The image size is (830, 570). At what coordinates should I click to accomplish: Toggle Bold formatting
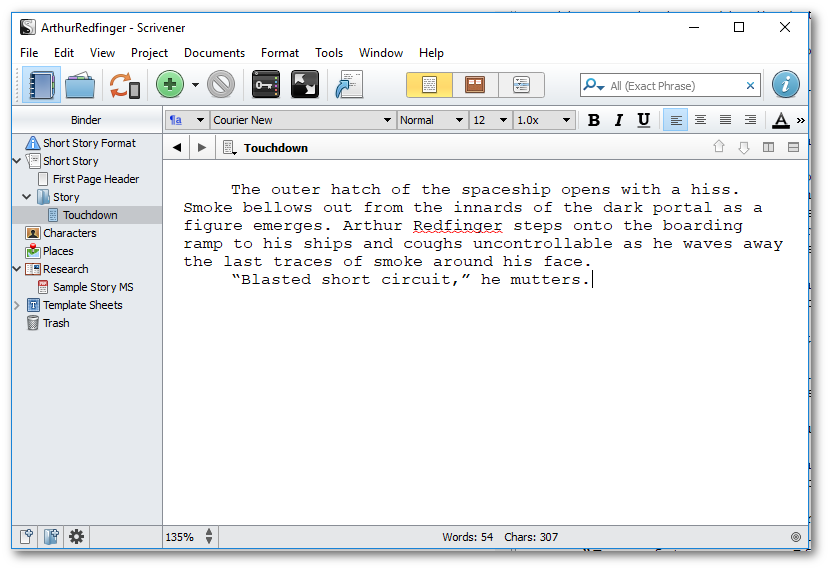[594, 120]
